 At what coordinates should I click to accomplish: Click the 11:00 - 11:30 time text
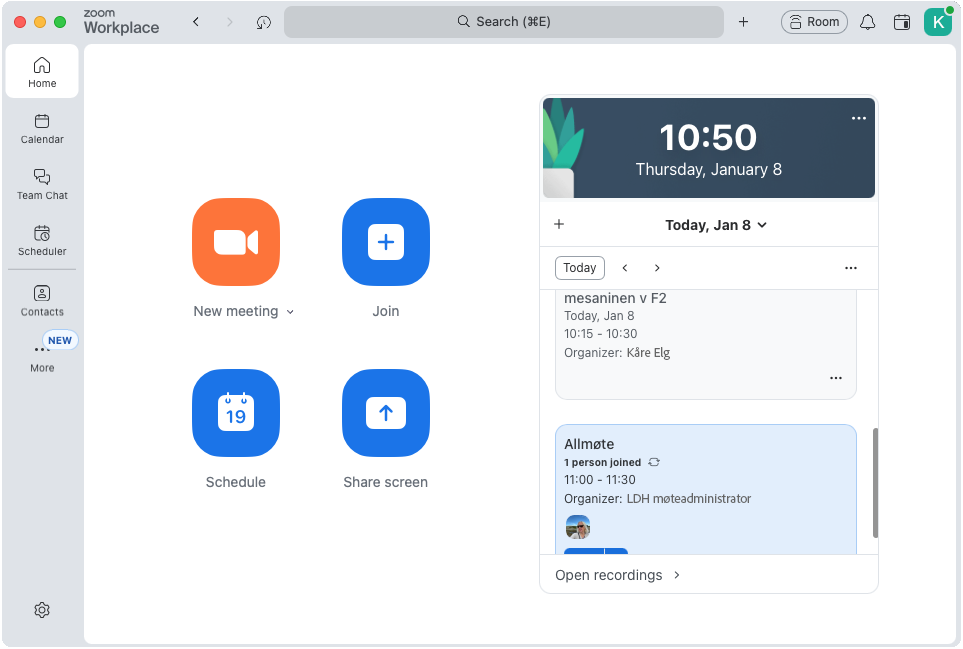(600, 480)
